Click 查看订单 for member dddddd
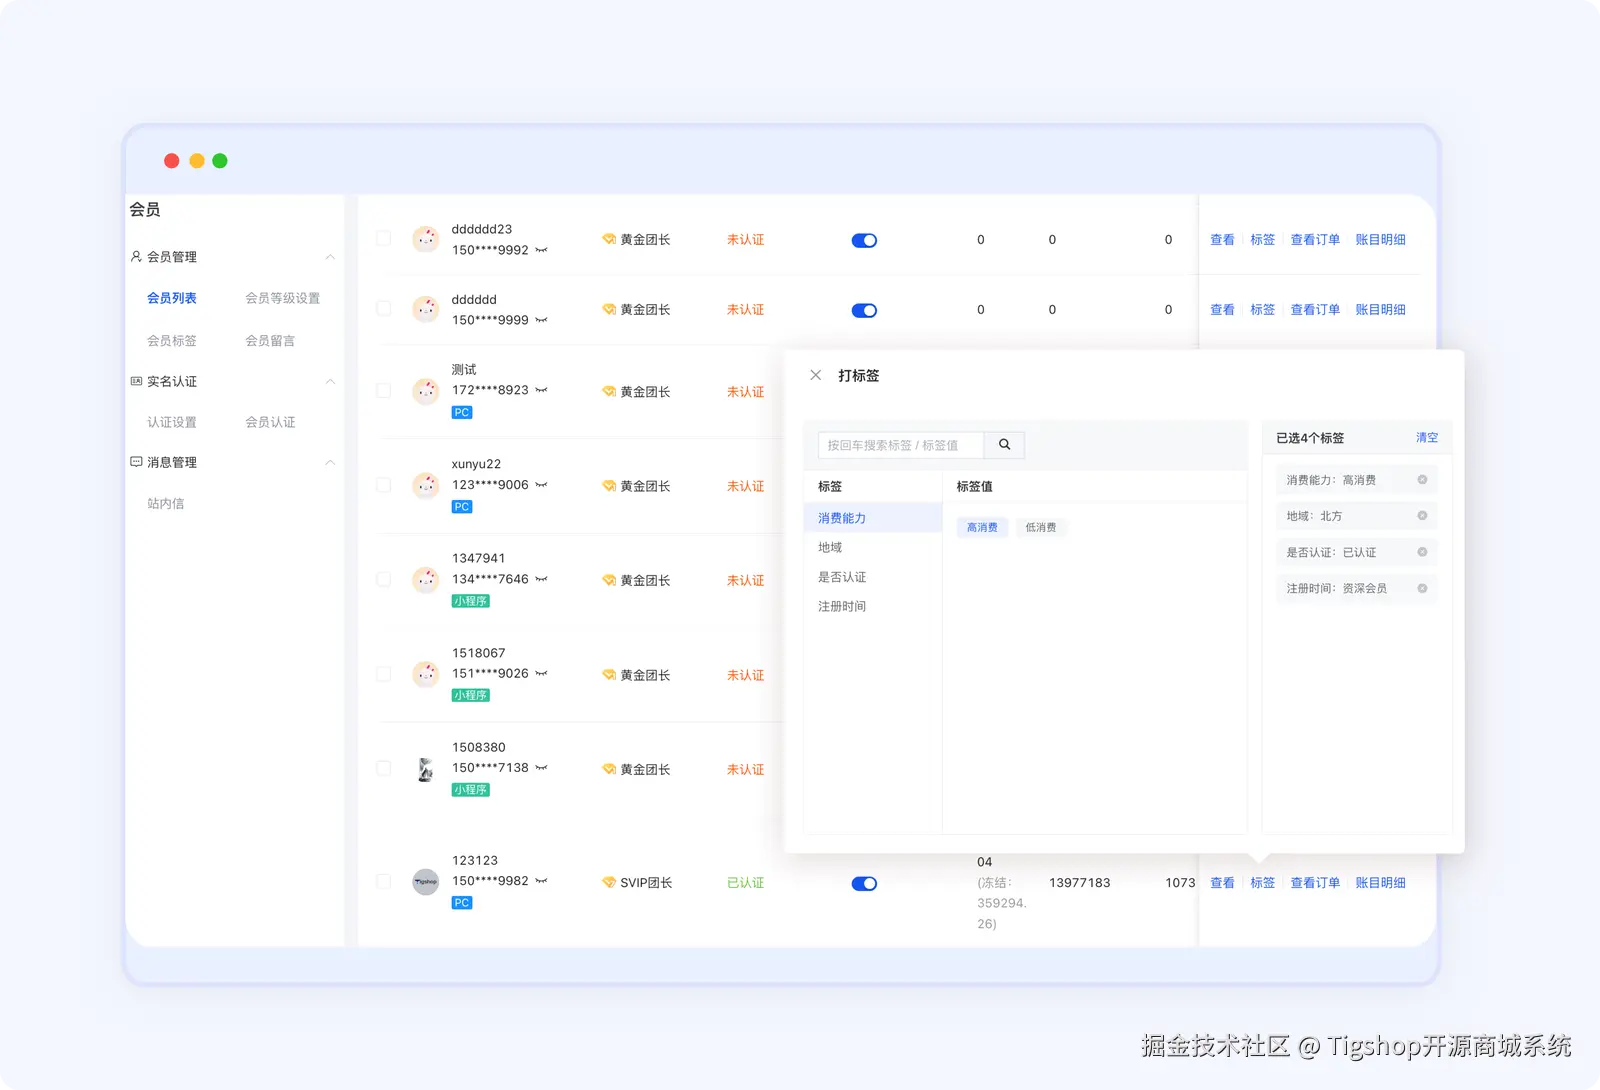The height and width of the screenshot is (1090, 1600). [x=1315, y=310]
